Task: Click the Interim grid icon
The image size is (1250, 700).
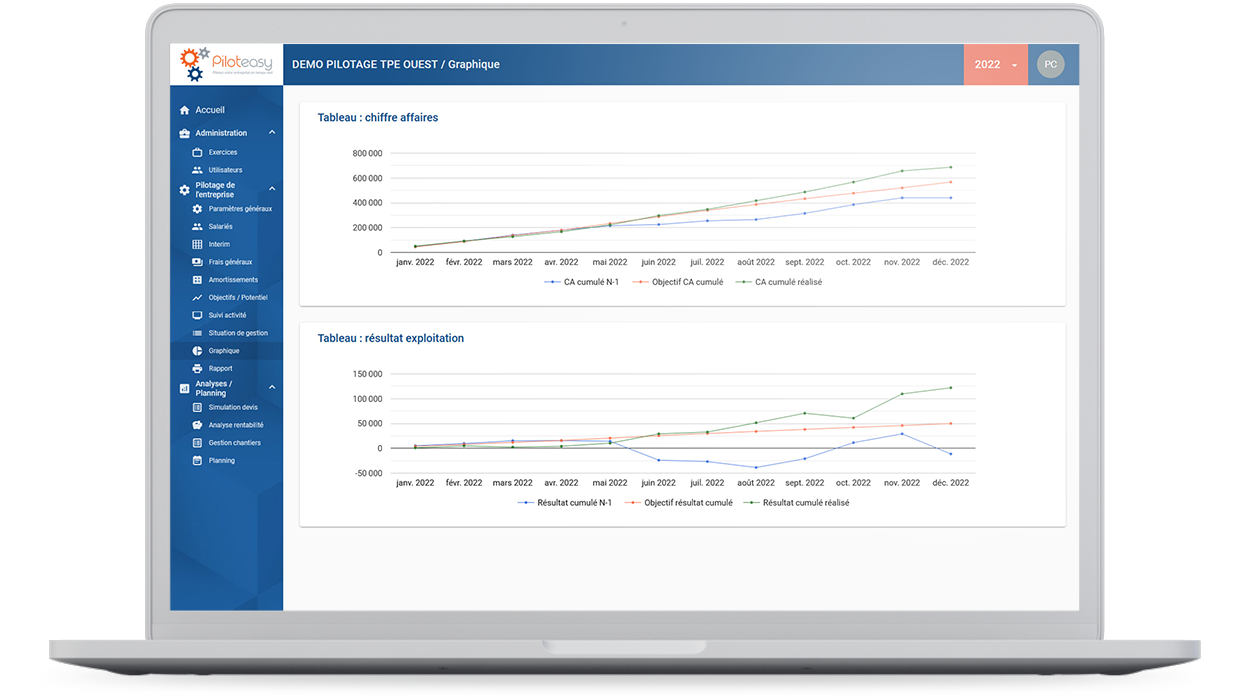Action: click(197, 244)
